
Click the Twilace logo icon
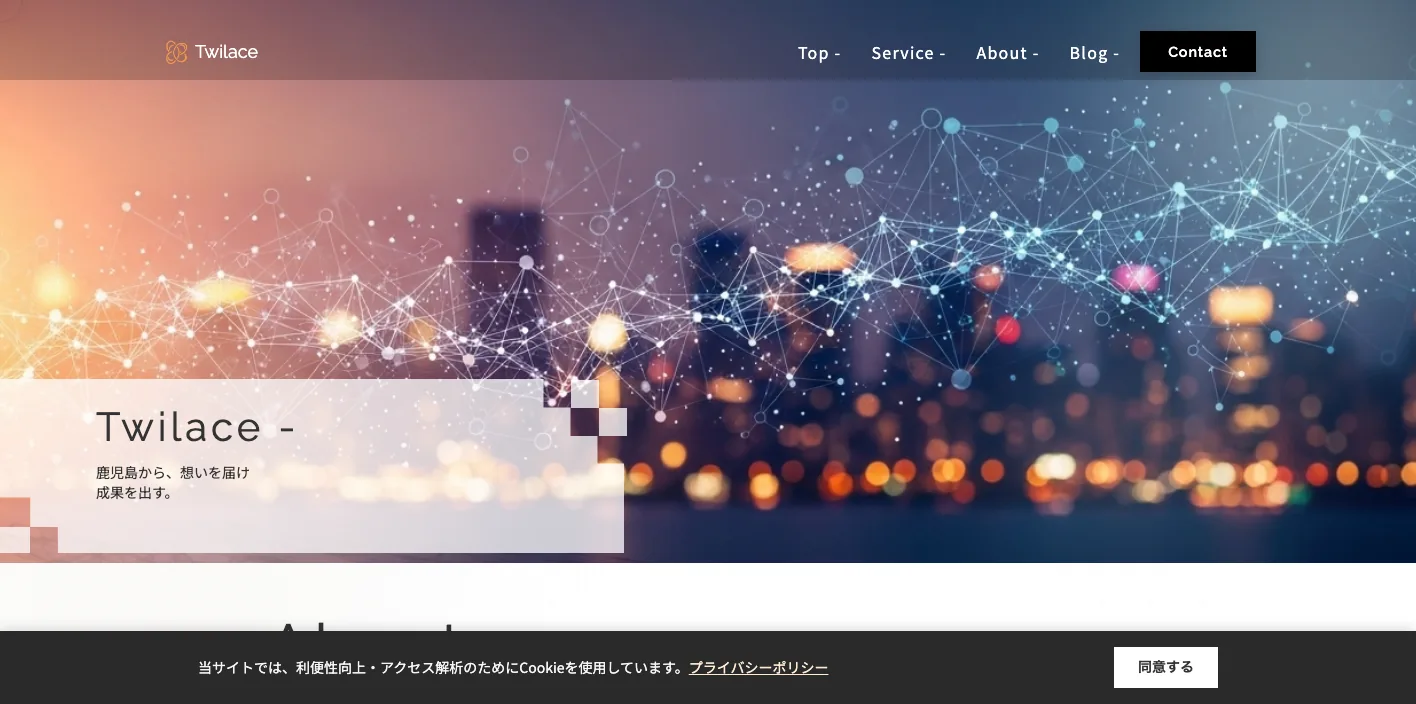coord(176,52)
